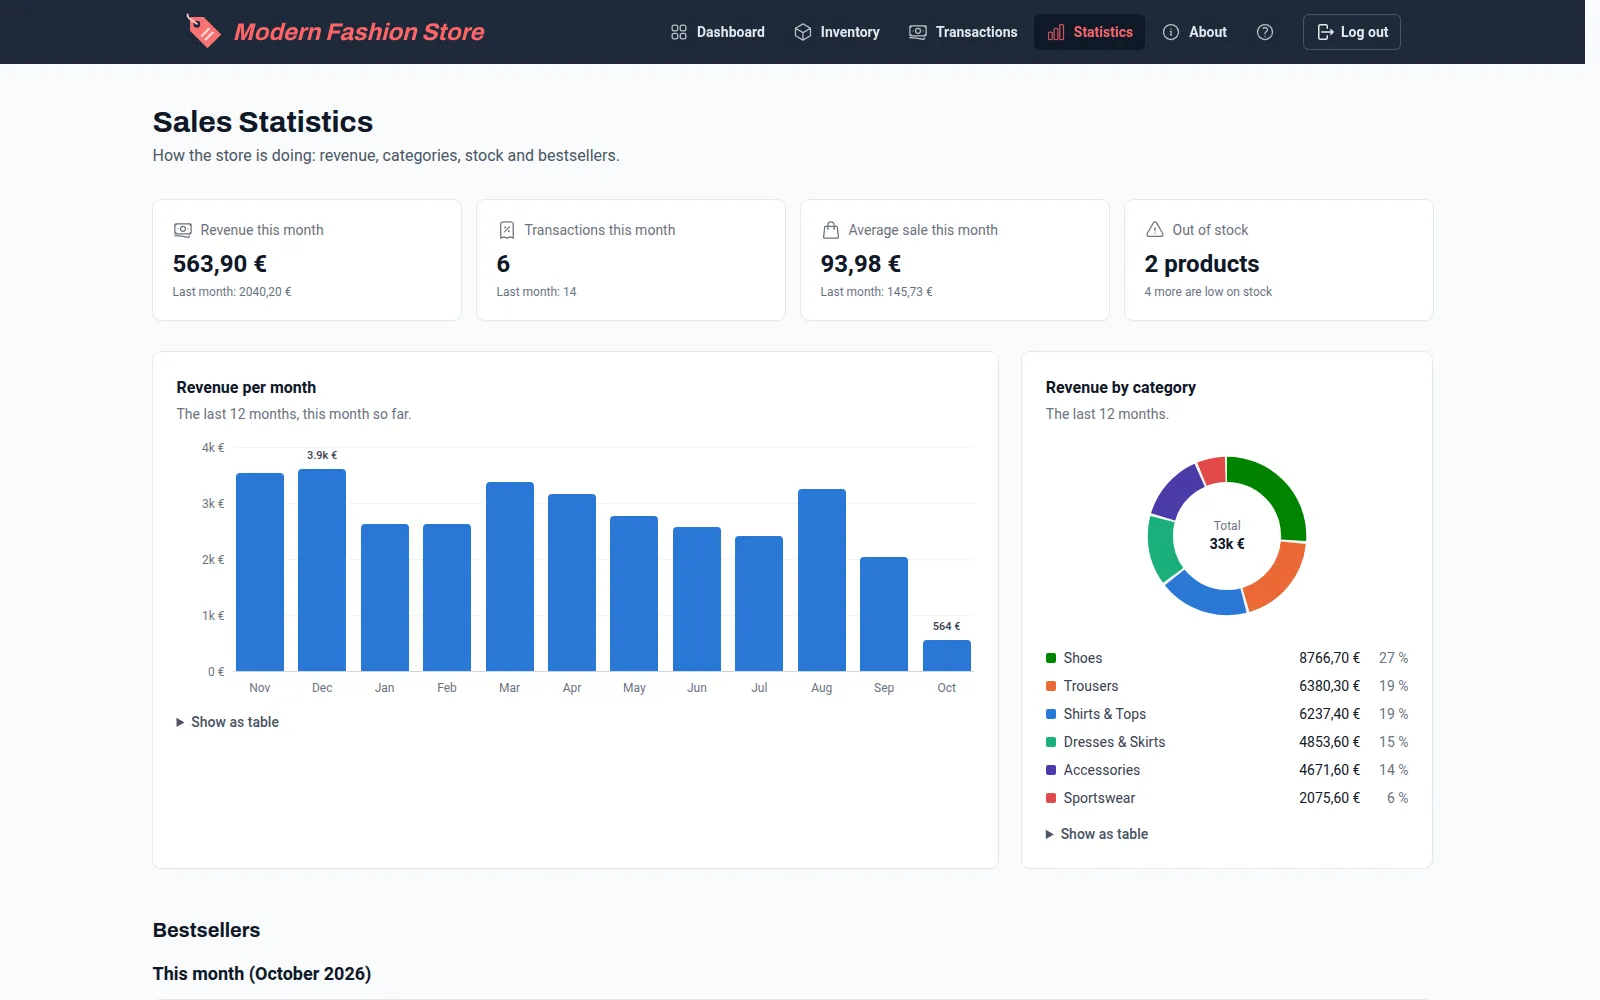Click the orange Trousers legend swatch
The height and width of the screenshot is (1000, 1600).
[x=1051, y=686]
